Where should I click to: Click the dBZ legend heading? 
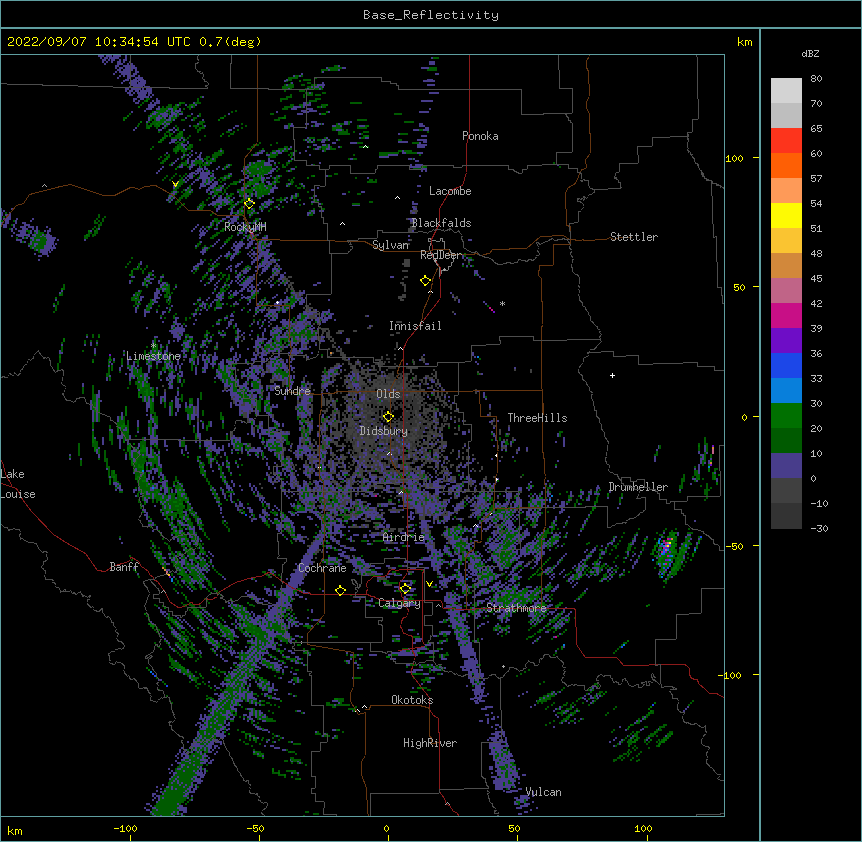coord(810,54)
